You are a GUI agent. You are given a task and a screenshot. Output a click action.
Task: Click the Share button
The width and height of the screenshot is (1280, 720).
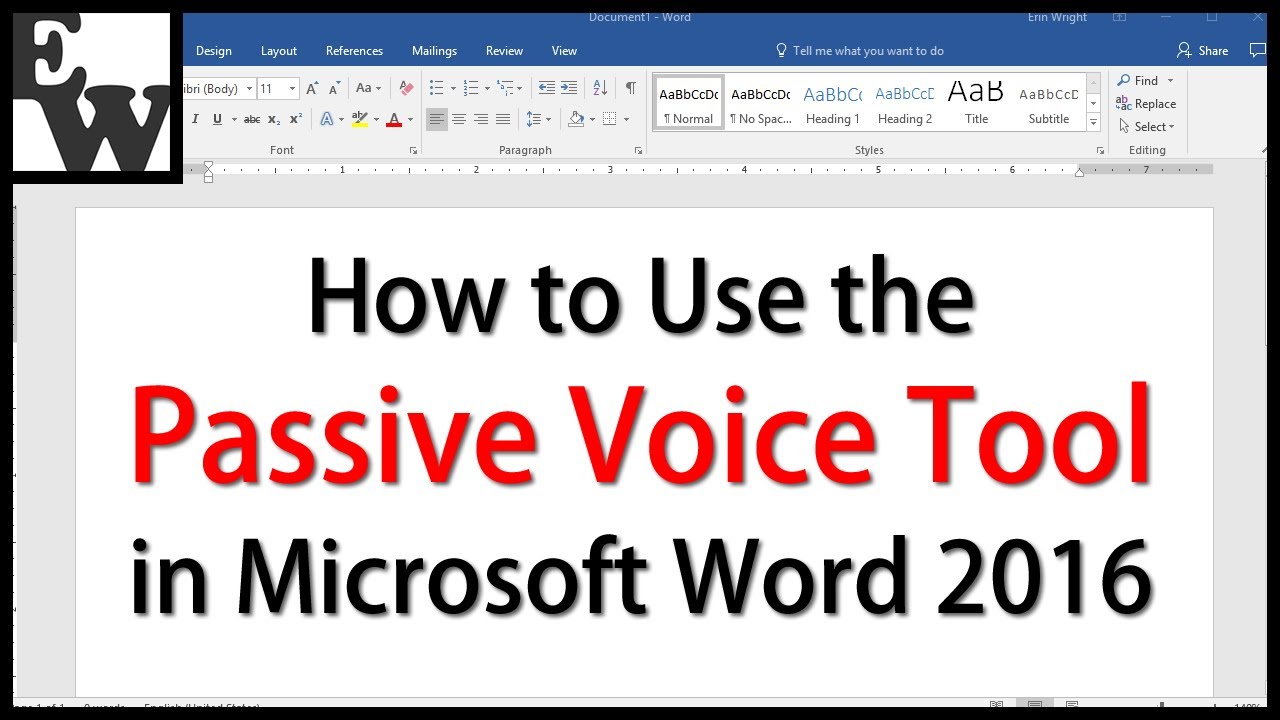coord(1203,50)
